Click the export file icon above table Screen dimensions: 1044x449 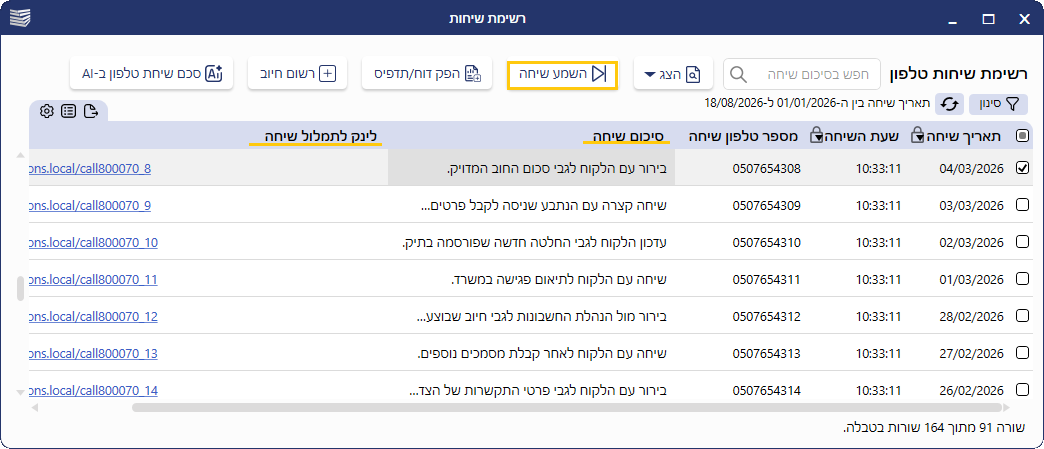[91, 111]
